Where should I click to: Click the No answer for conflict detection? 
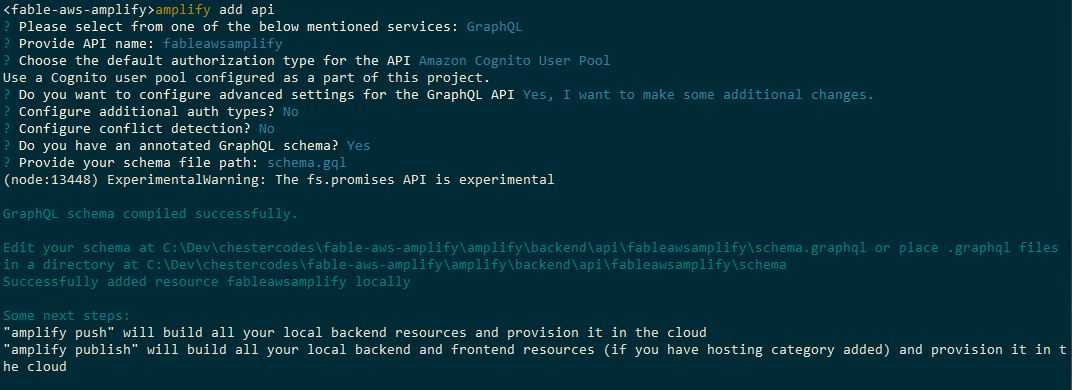[x=267, y=129]
